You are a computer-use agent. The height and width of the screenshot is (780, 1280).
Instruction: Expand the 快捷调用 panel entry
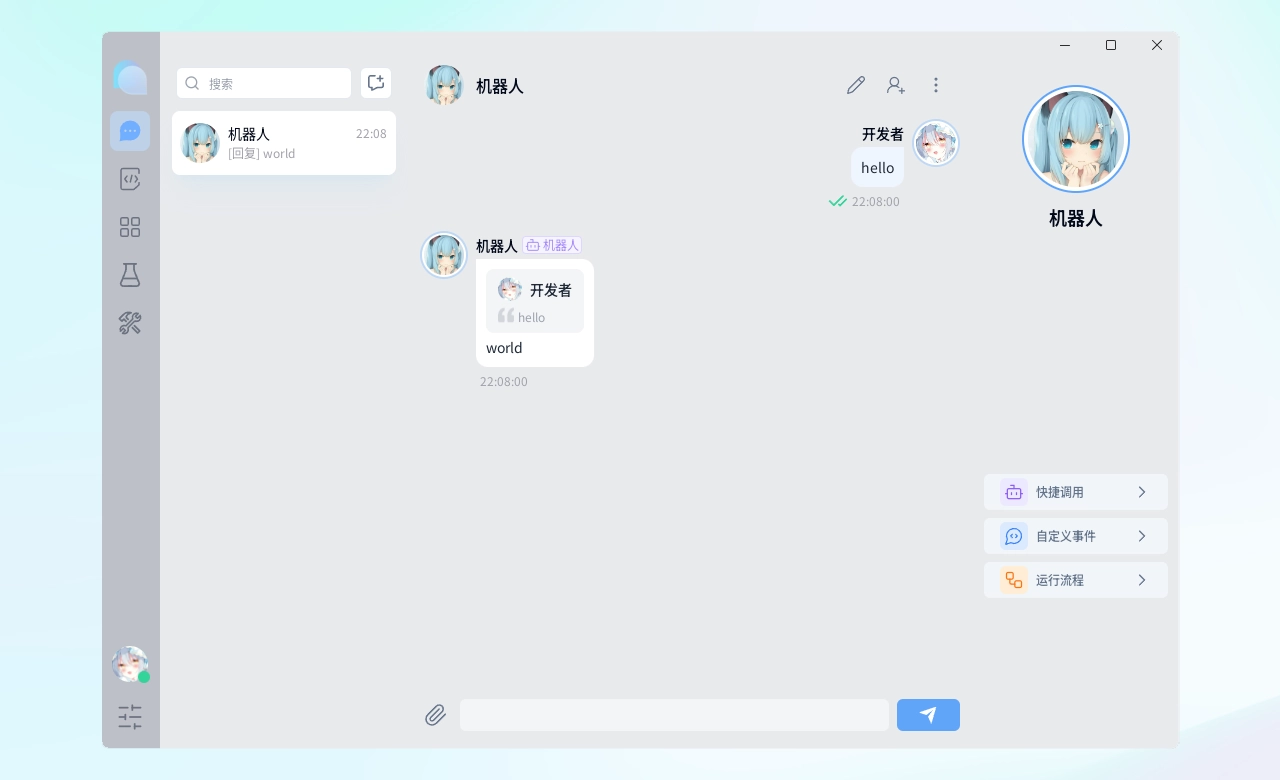point(1076,492)
